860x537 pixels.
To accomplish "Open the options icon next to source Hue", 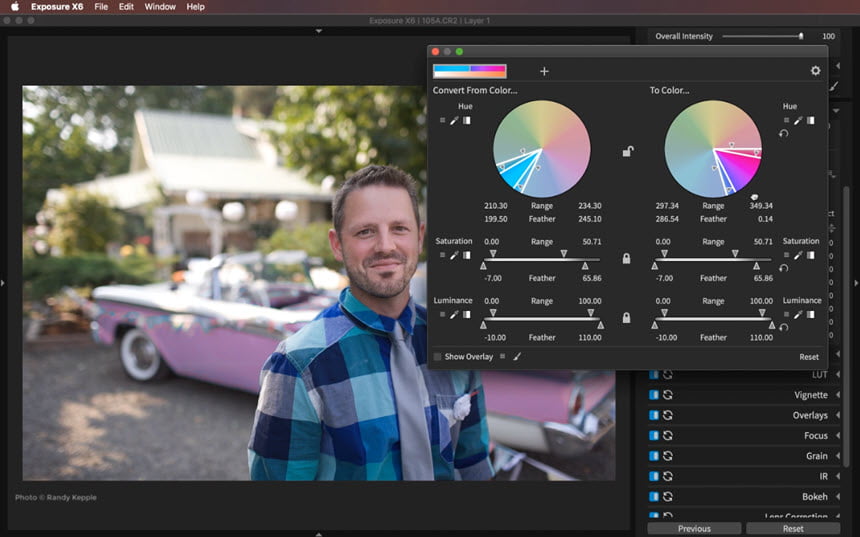I will pos(442,121).
